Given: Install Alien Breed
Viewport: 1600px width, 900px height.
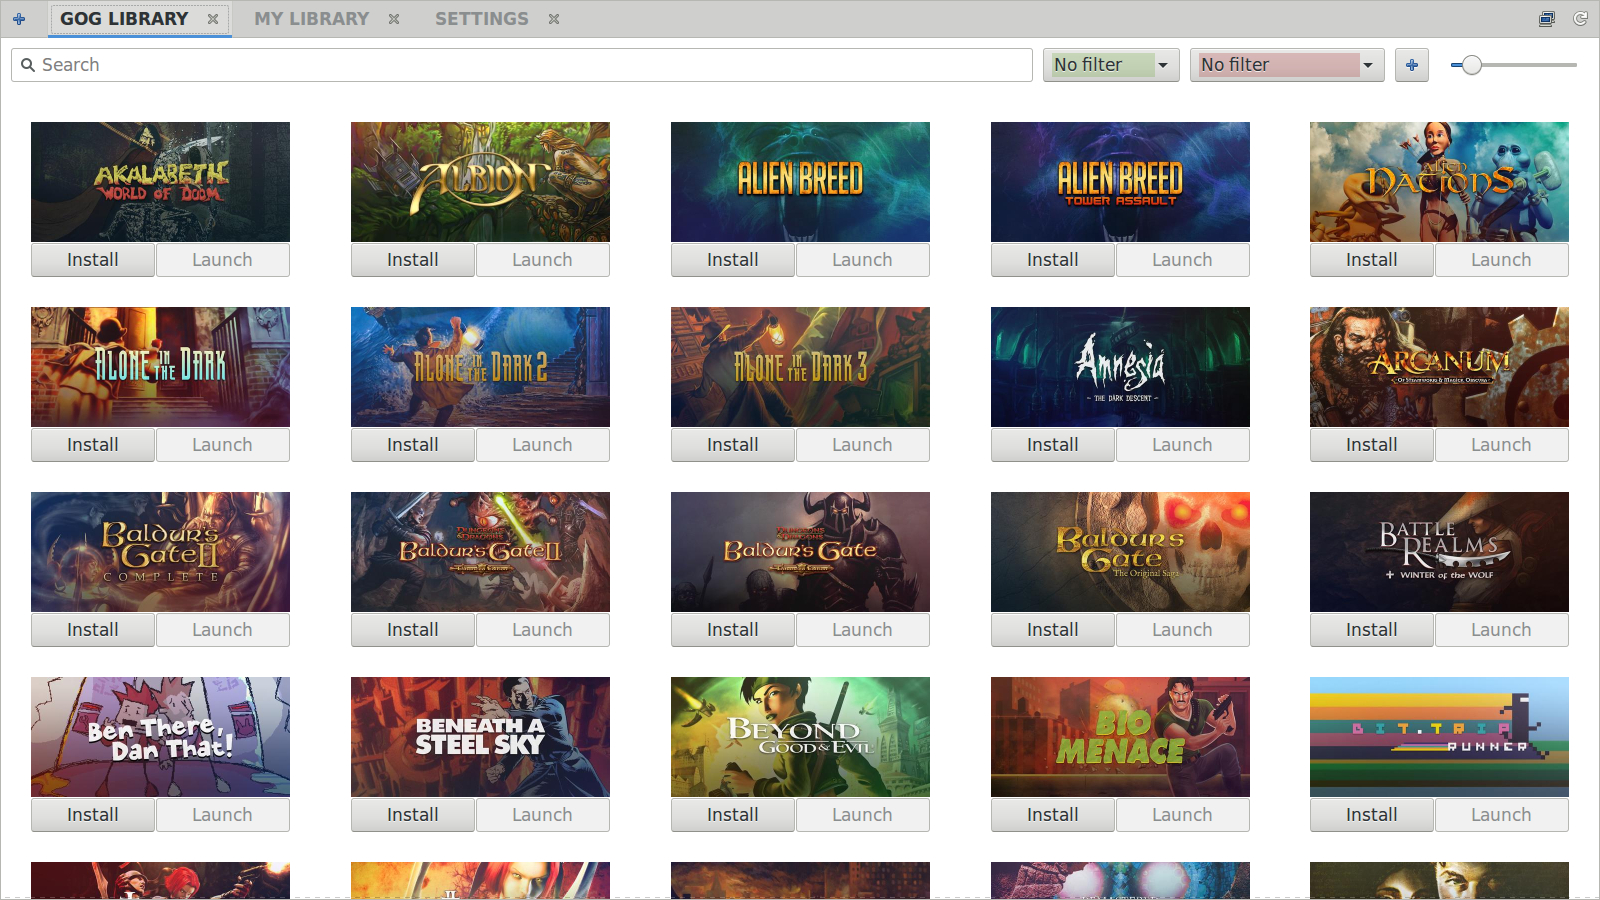Looking at the screenshot, I should 733,260.
